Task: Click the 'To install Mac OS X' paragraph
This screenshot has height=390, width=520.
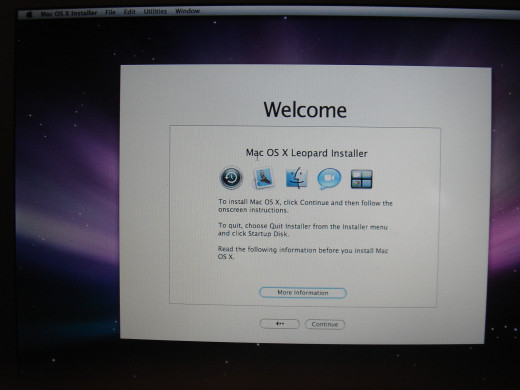Action: point(305,206)
